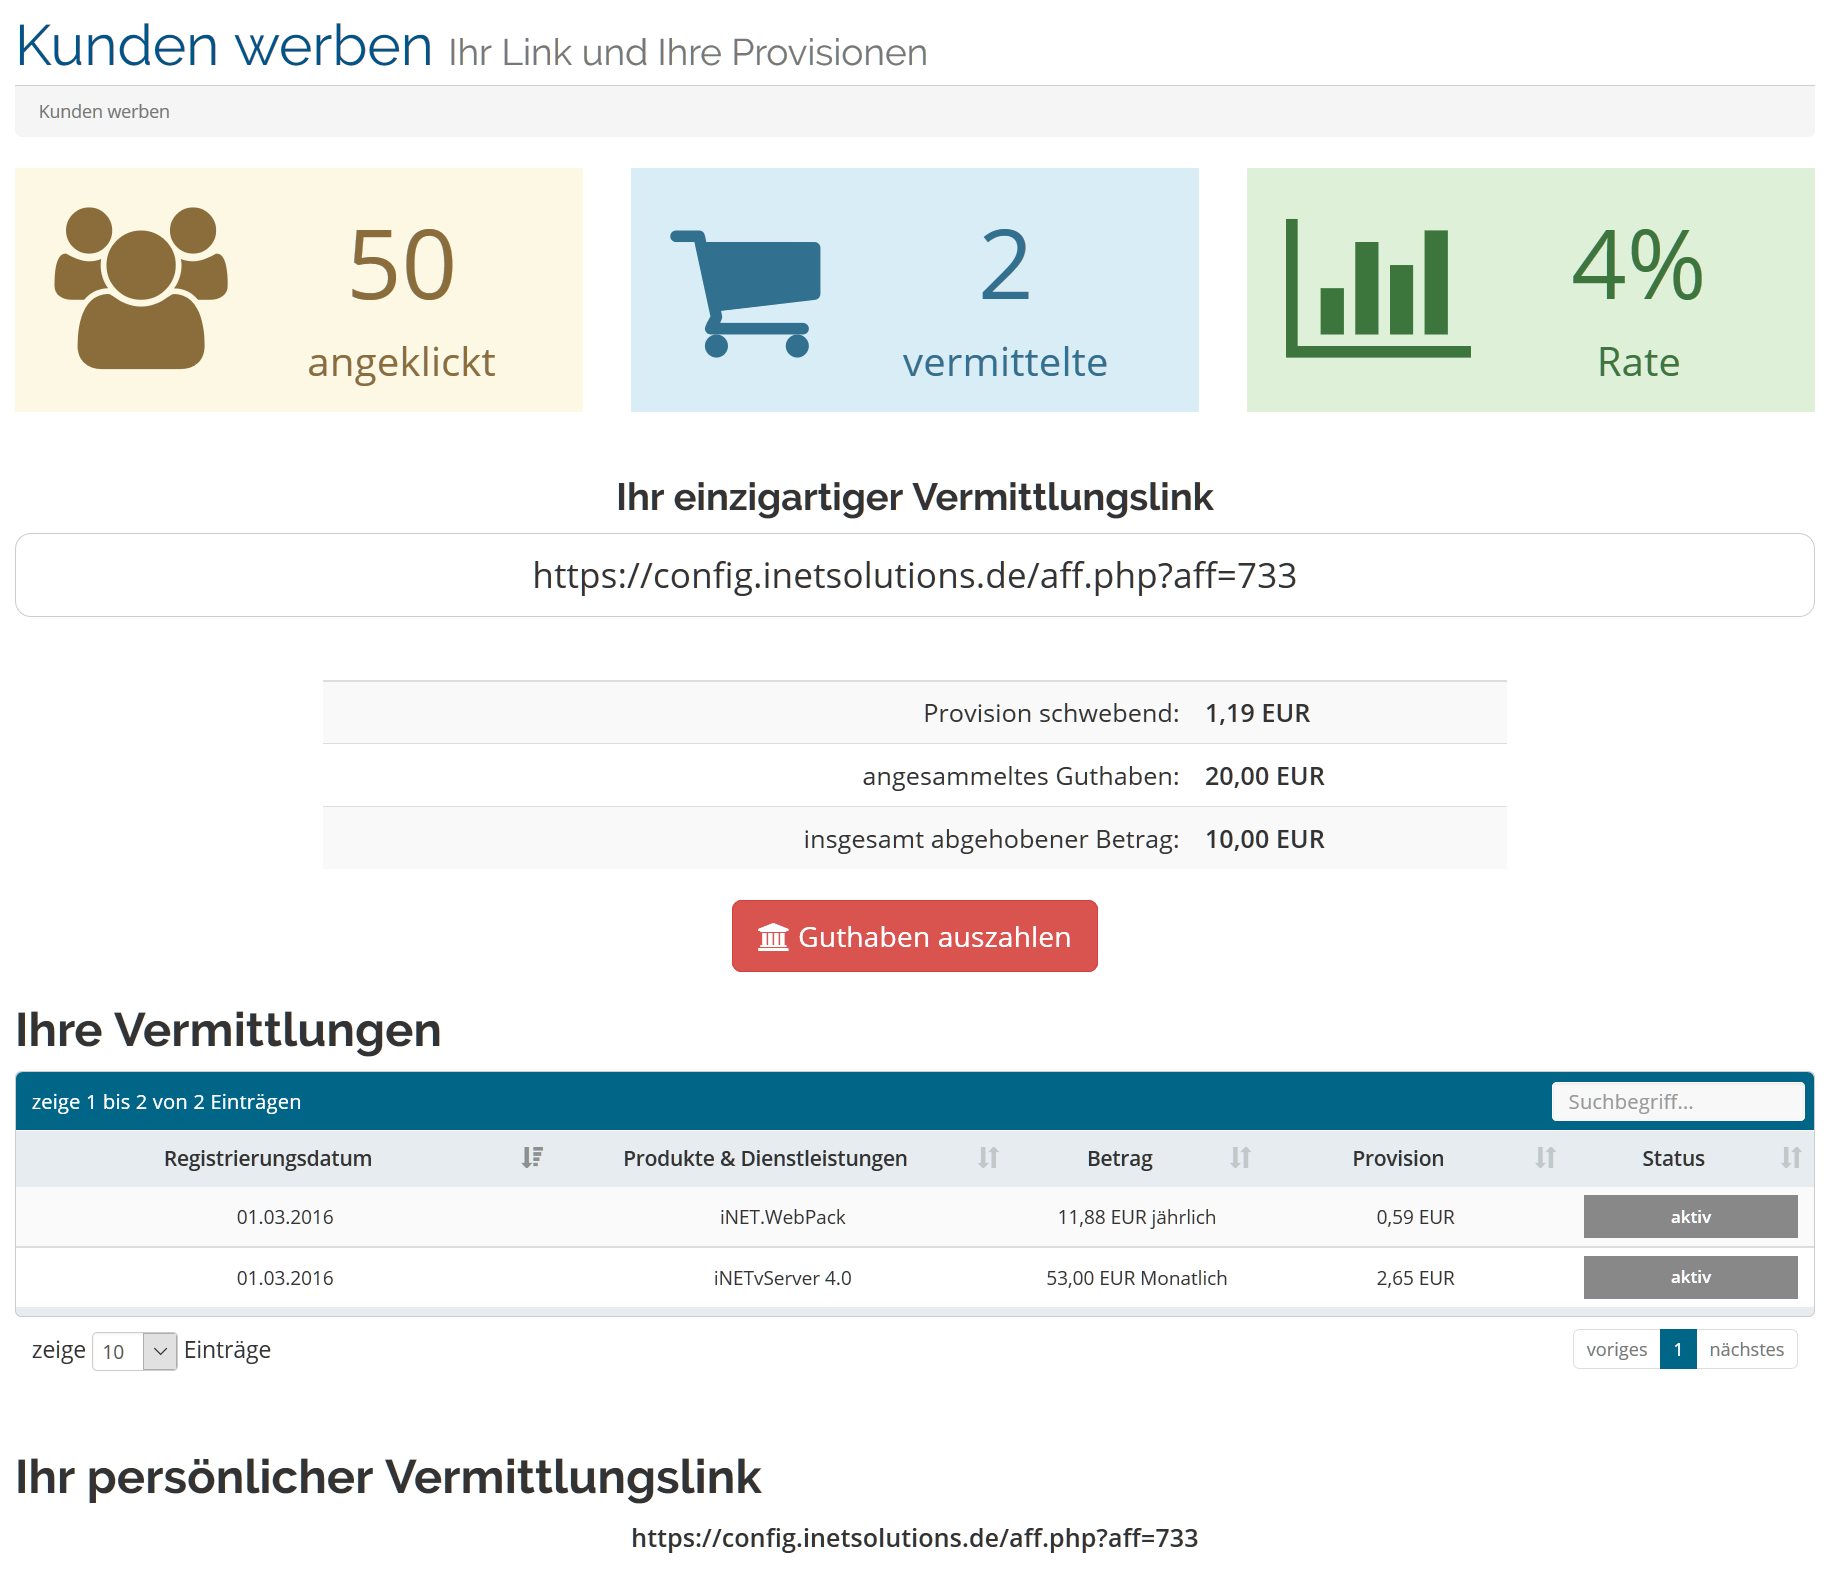The width and height of the screenshot is (1831, 1575).
Task: Click the shopping cart icon
Action: (x=745, y=293)
